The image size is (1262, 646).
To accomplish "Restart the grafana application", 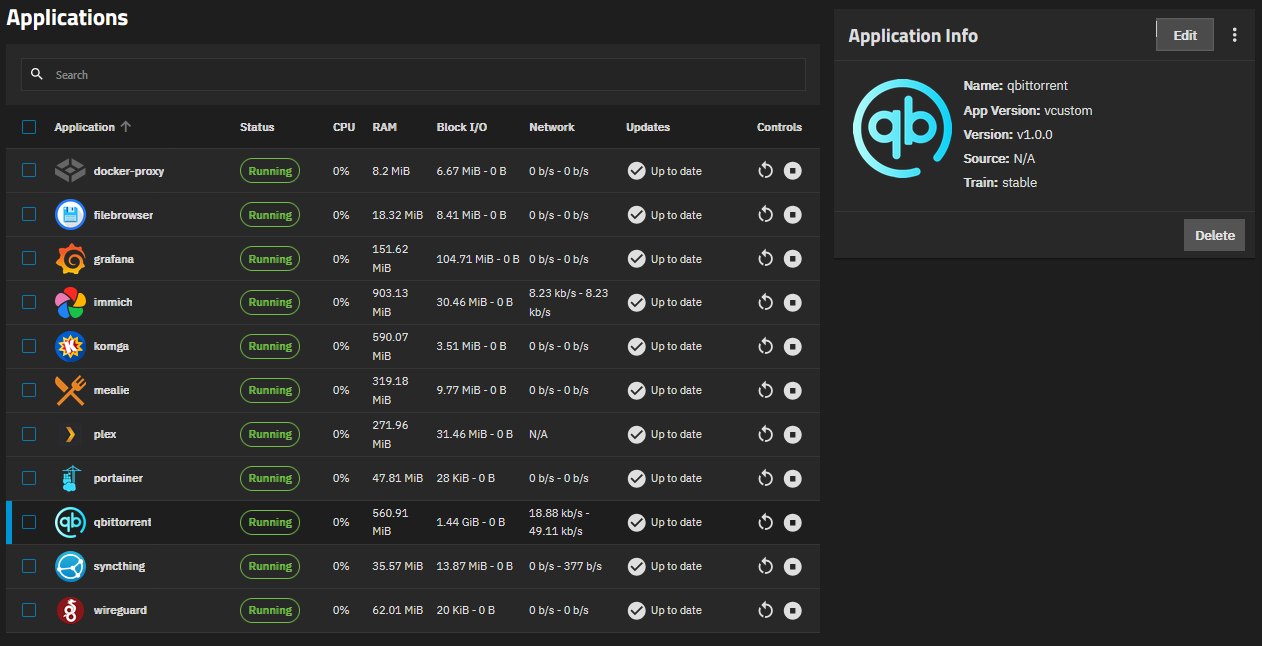I will click(765, 258).
